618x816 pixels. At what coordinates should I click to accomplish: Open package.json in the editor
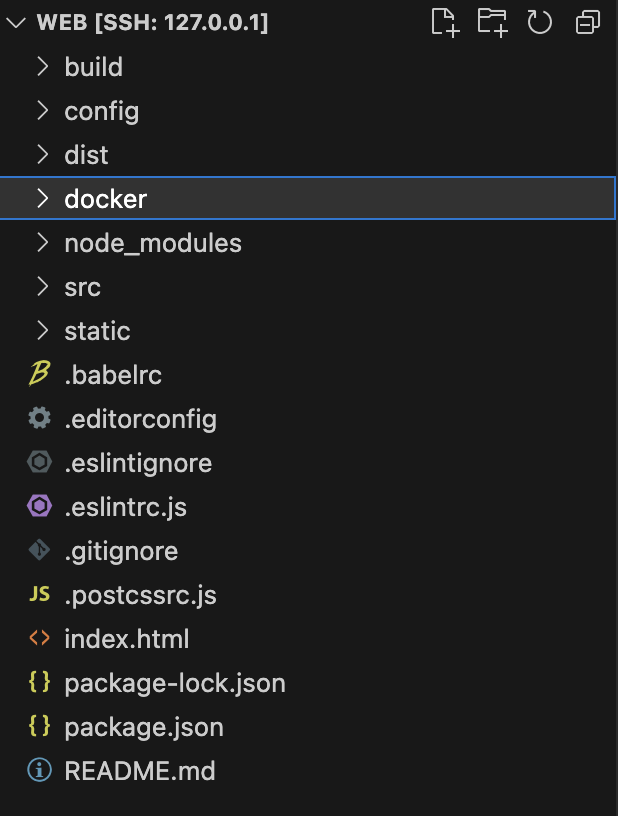(144, 727)
